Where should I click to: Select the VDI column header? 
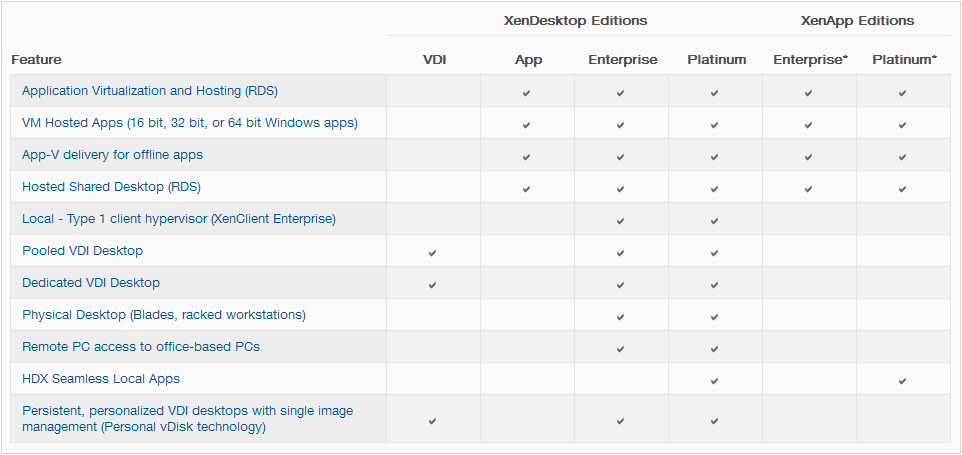point(434,59)
